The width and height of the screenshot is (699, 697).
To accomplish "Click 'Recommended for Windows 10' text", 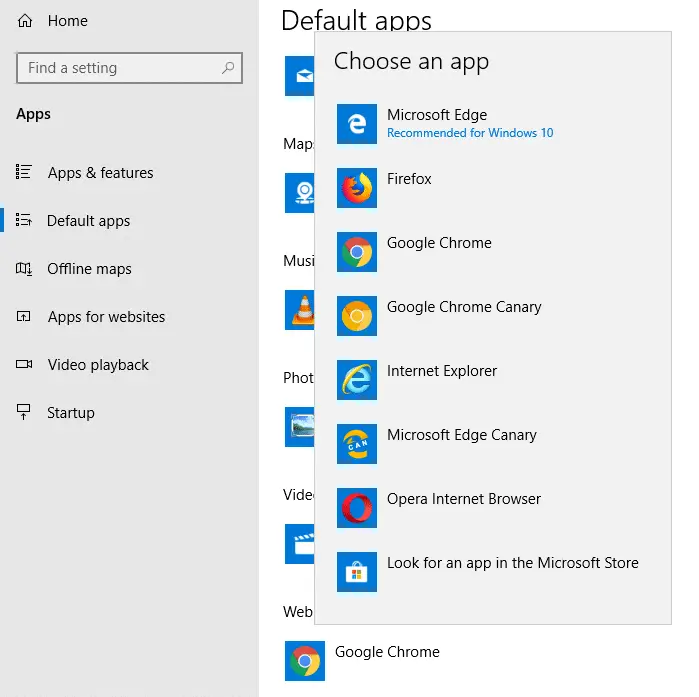I will pyautogui.click(x=470, y=133).
